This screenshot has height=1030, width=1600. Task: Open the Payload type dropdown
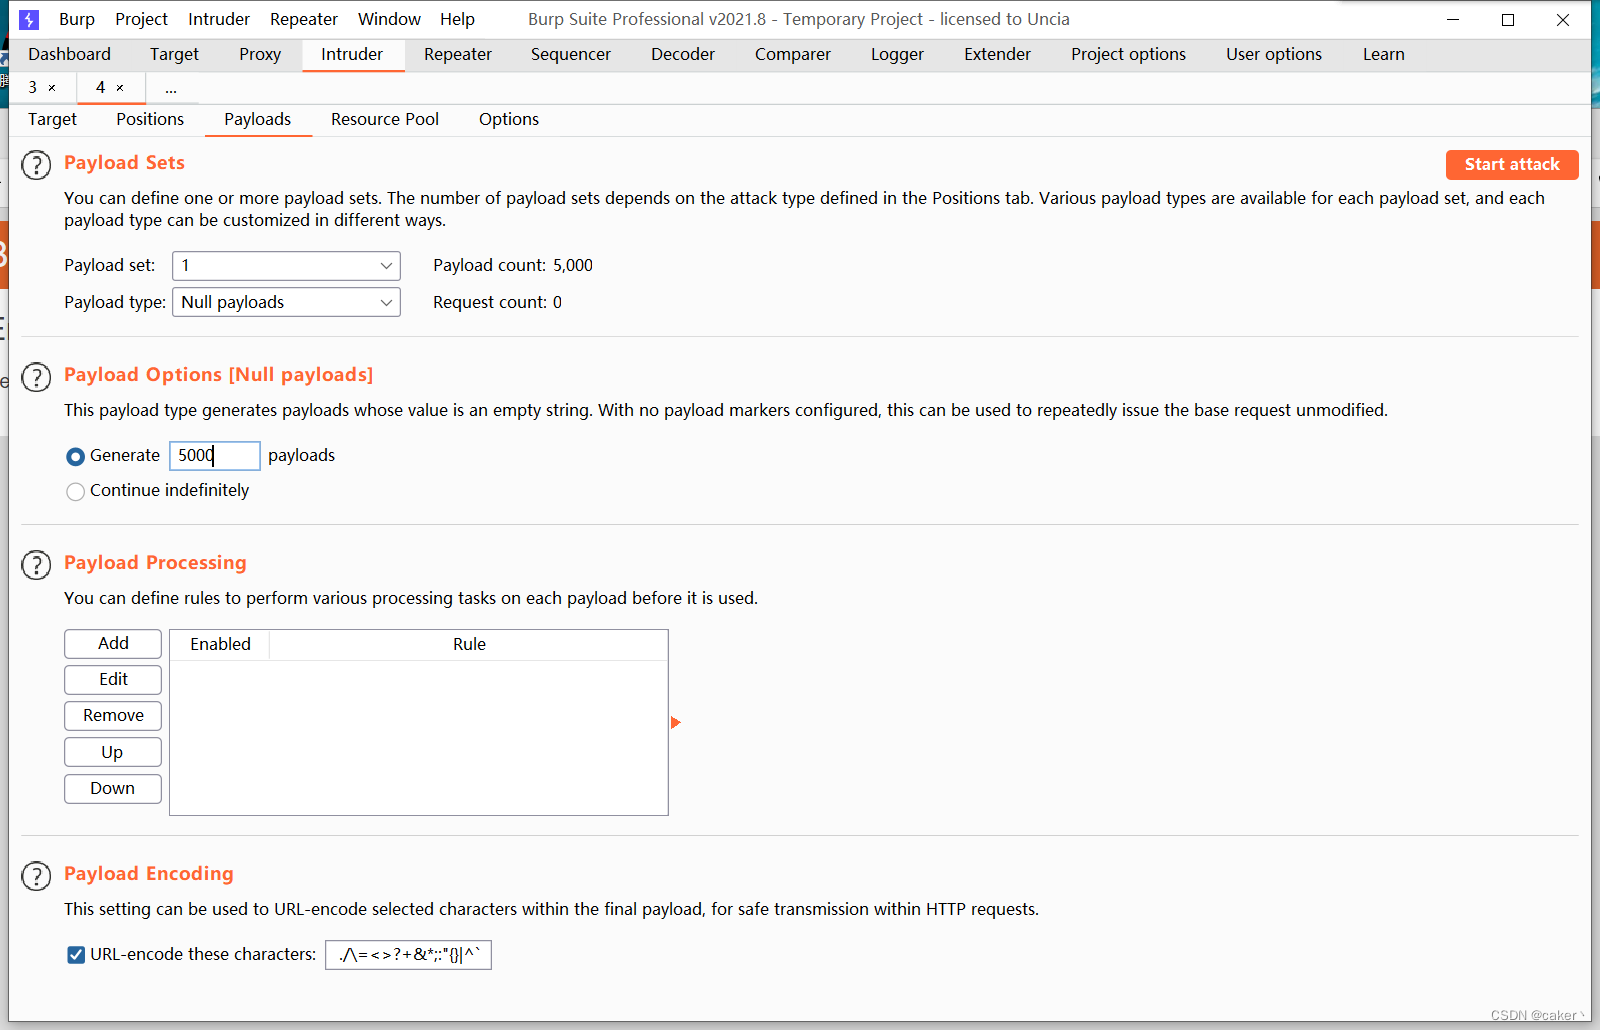pyautogui.click(x=286, y=302)
